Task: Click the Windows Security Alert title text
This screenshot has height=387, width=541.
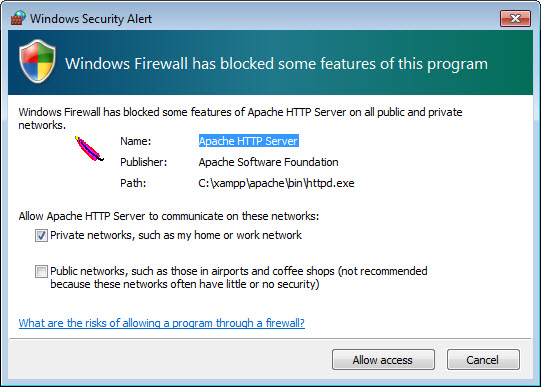Action: 91,19
